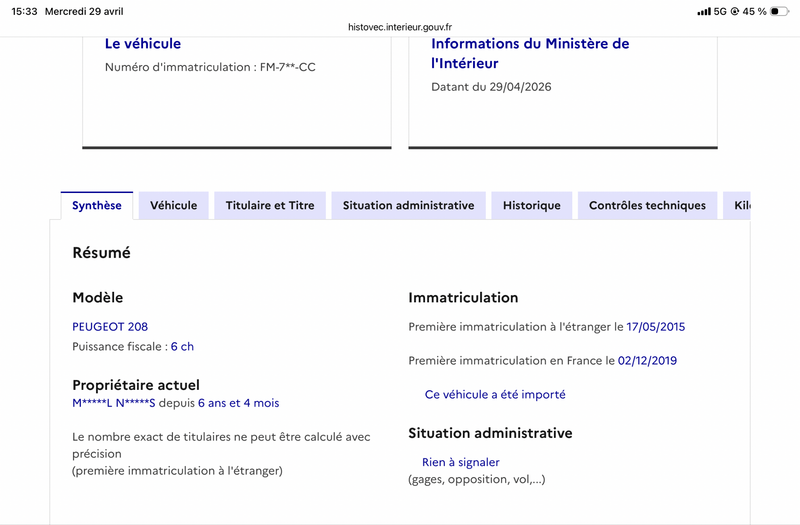Tap the 'Le véhicule' card heading
The image size is (800, 525).
pyautogui.click(x=143, y=43)
